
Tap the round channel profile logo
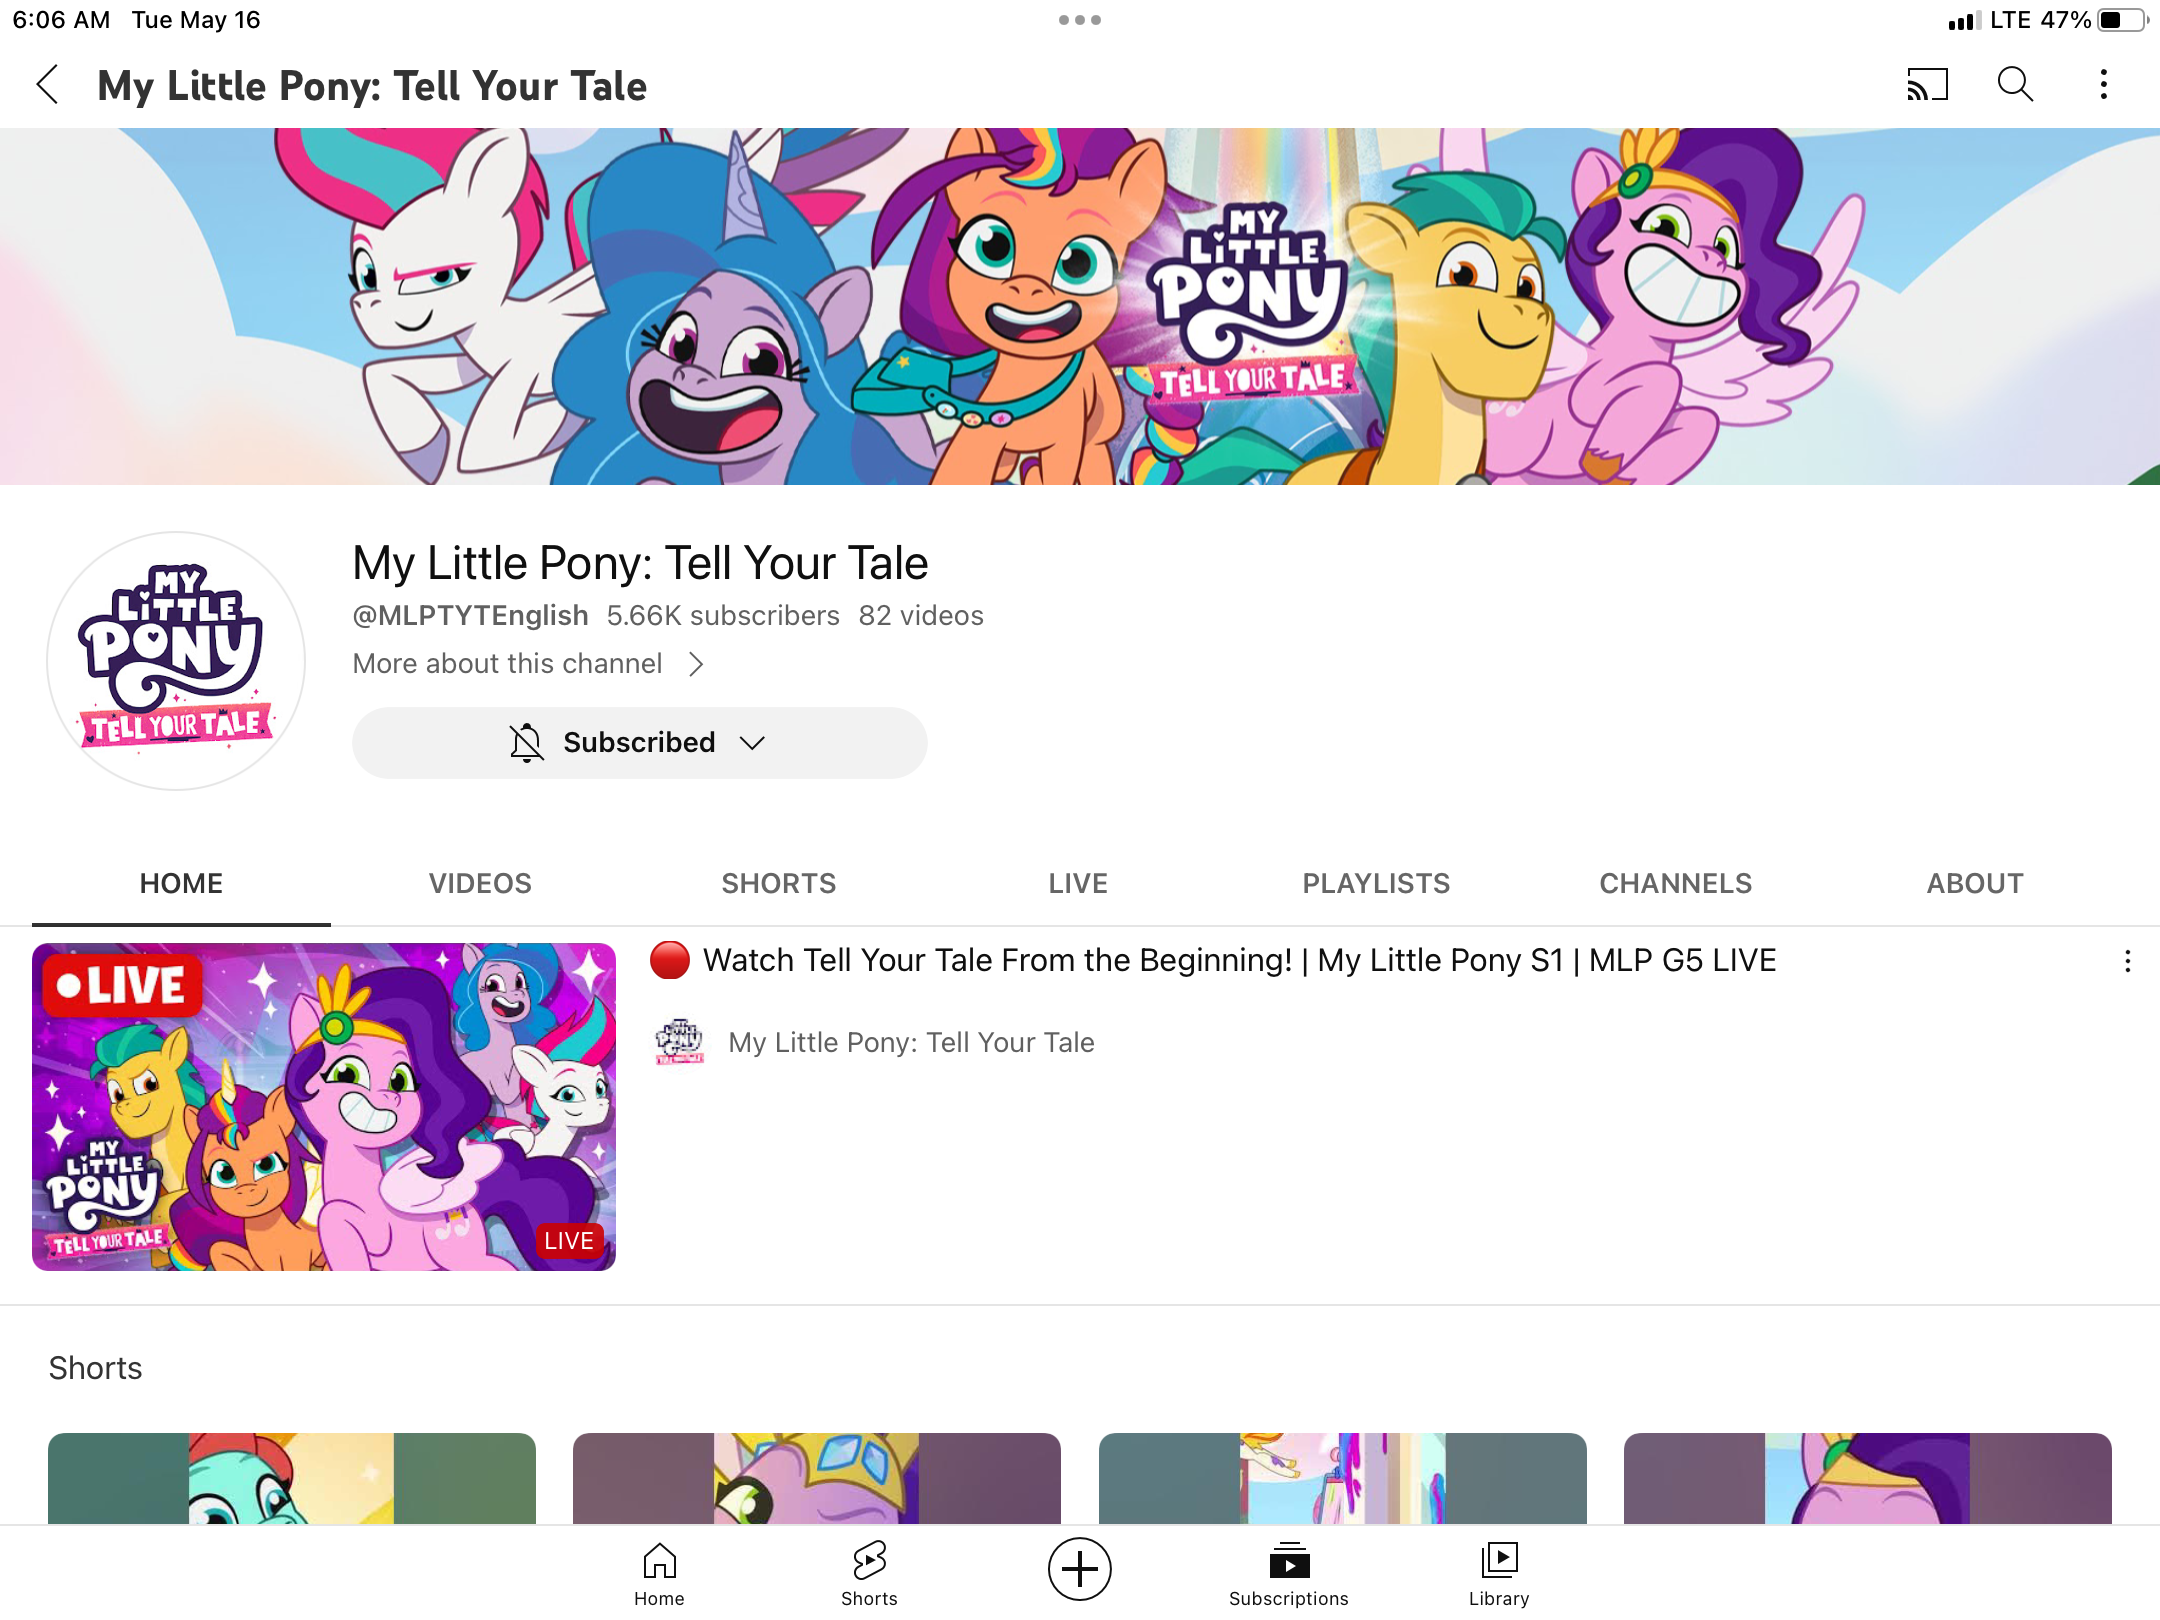pos(176,661)
